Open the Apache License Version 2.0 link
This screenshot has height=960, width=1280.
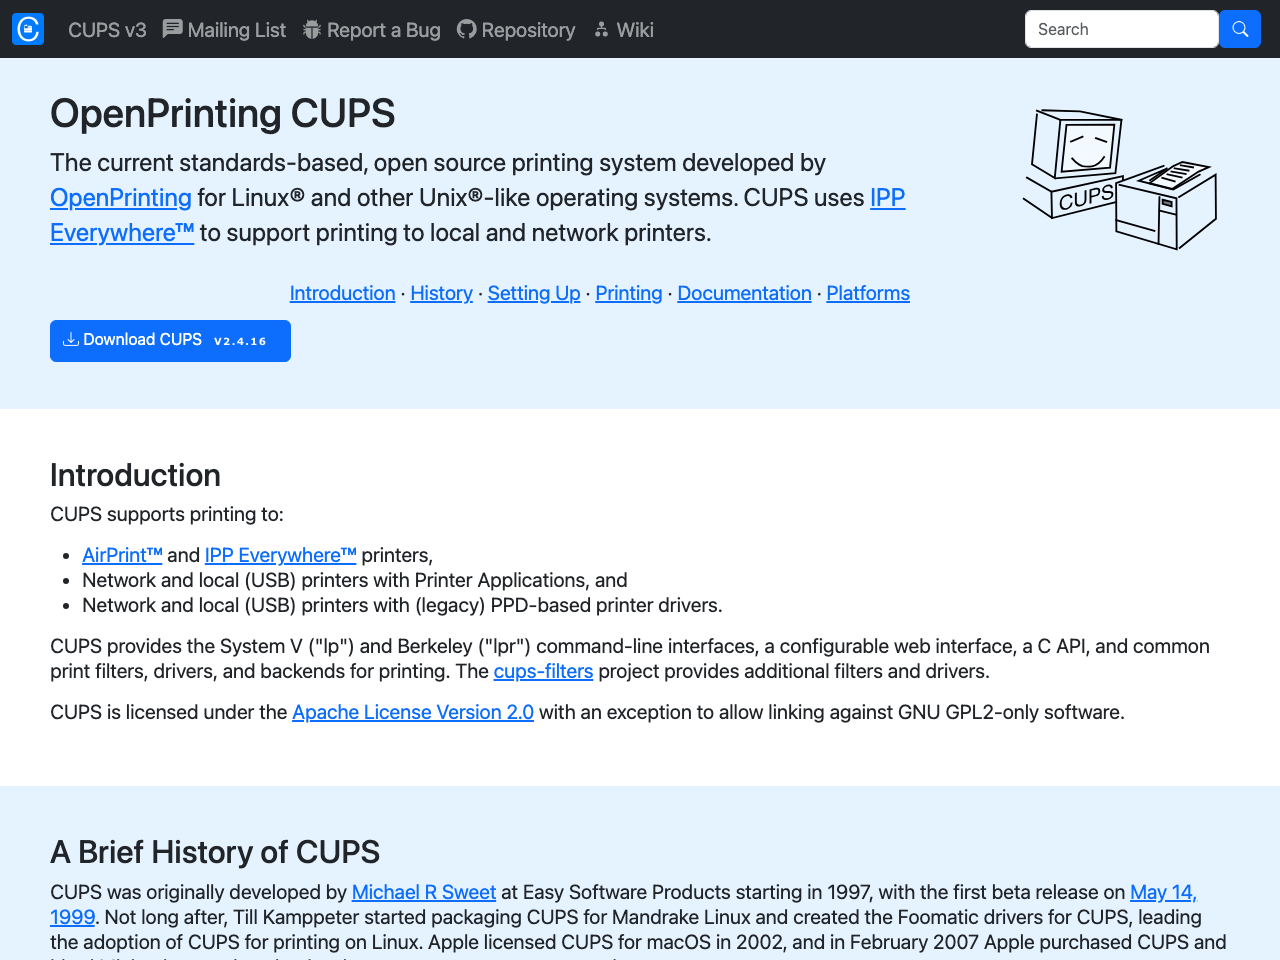413,712
